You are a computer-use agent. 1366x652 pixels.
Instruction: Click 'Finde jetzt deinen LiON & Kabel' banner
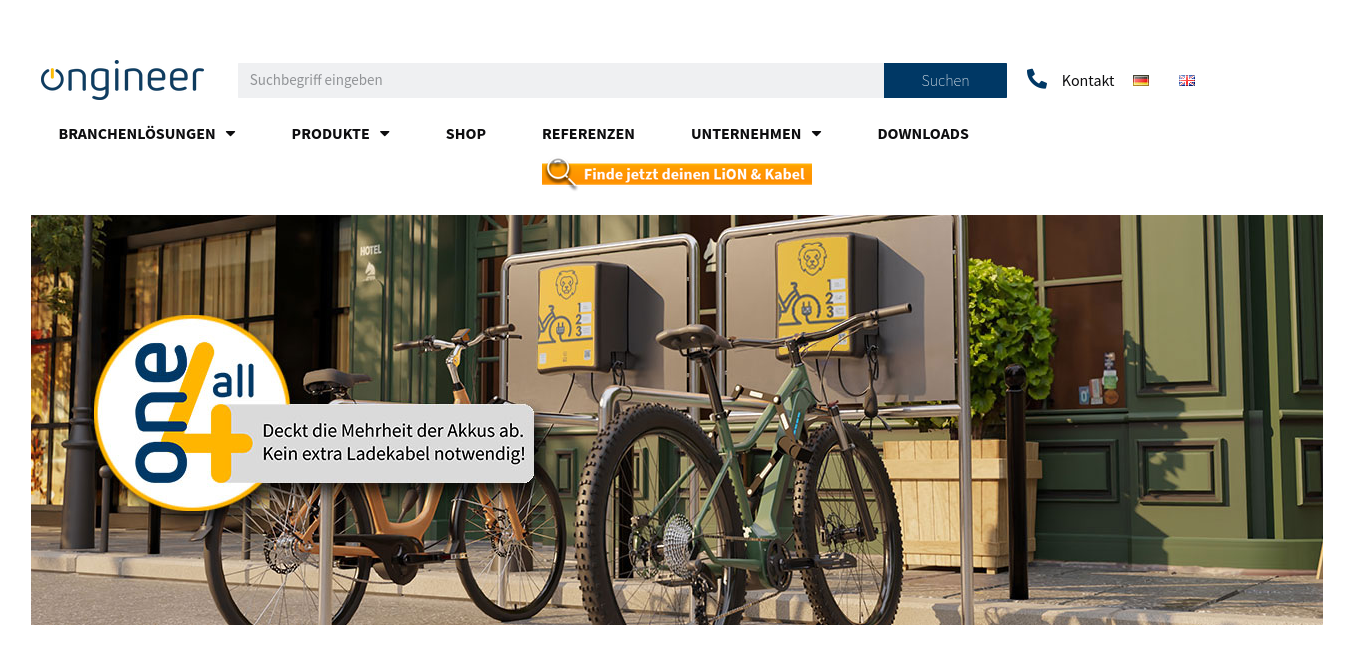(x=677, y=174)
